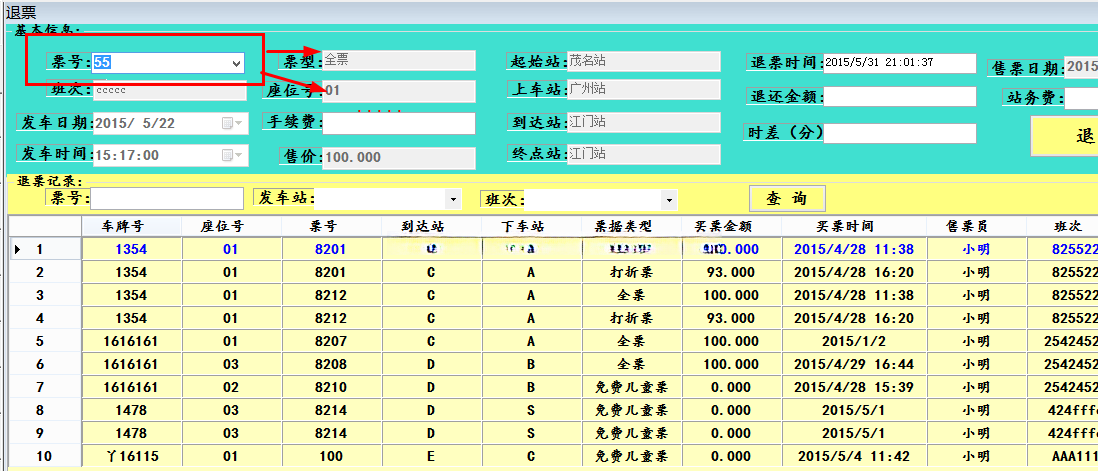Click the 发车时间 value 15:17:00
1098x471 pixels.
click(x=127, y=155)
